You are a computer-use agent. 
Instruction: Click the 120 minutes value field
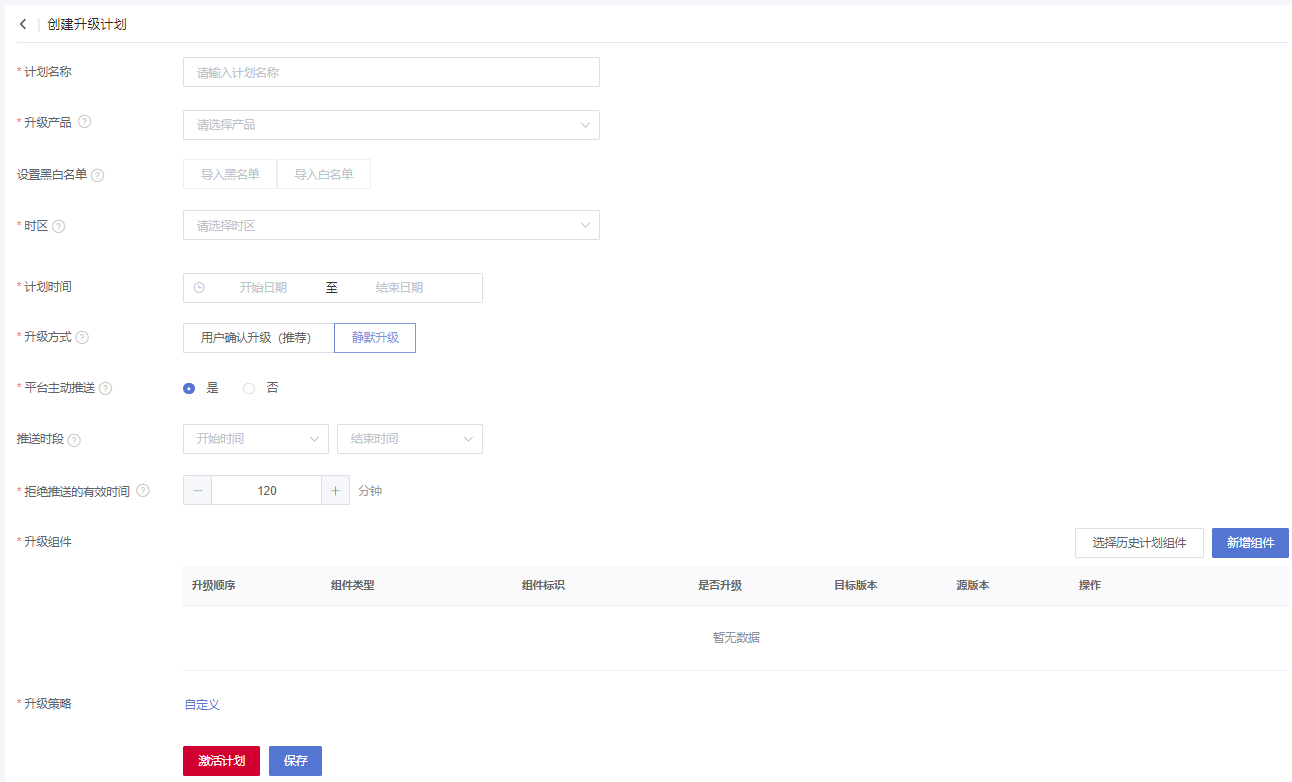[267, 490]
